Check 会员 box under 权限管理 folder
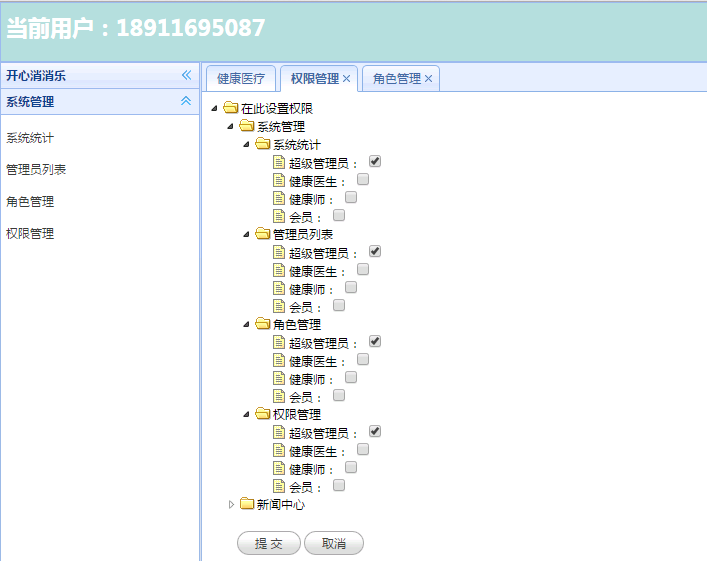Viewport: 707px width, 561px height. (x=339, y=485)
